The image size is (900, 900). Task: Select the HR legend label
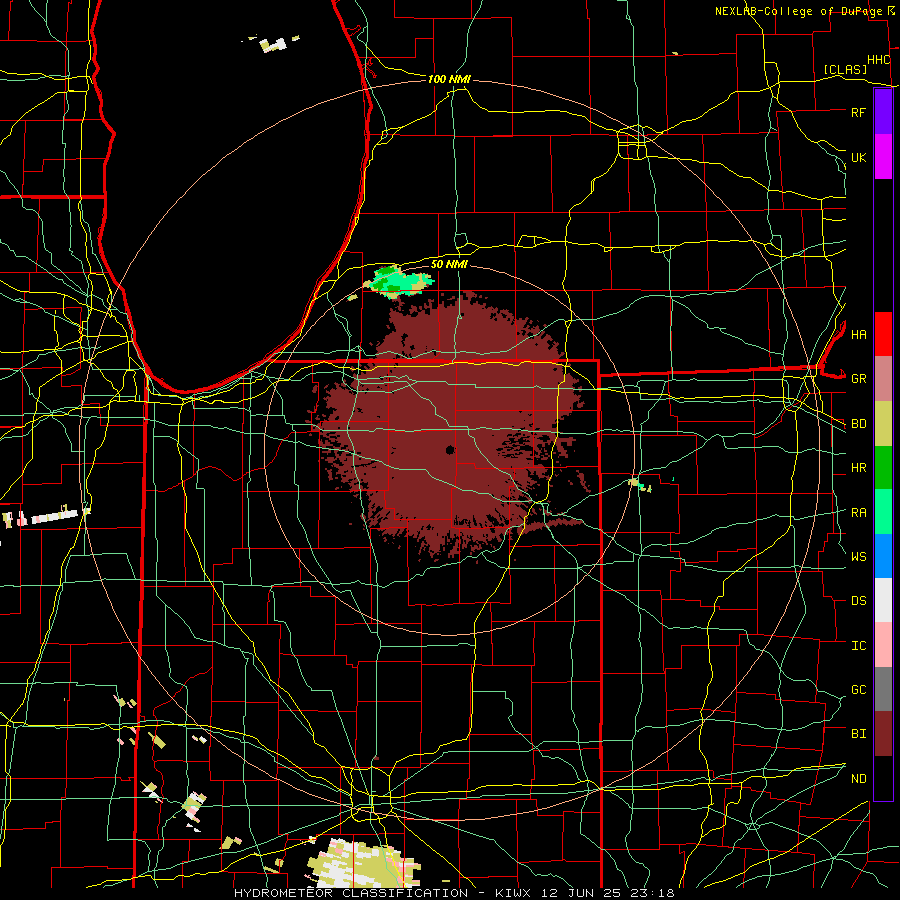point(858,468)
